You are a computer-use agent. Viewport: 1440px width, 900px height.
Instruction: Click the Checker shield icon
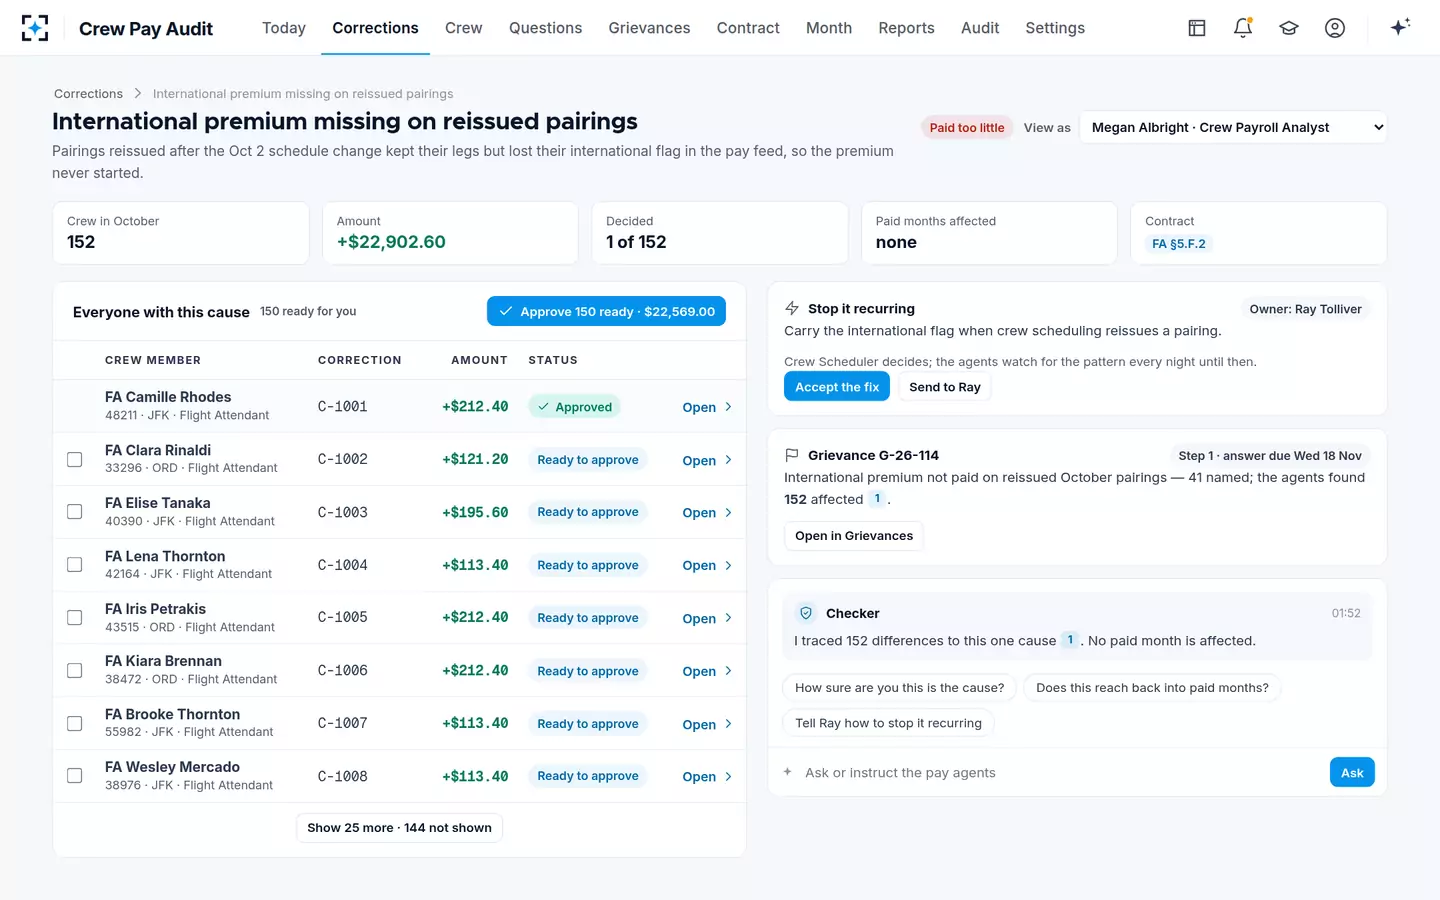click(806, 613)
